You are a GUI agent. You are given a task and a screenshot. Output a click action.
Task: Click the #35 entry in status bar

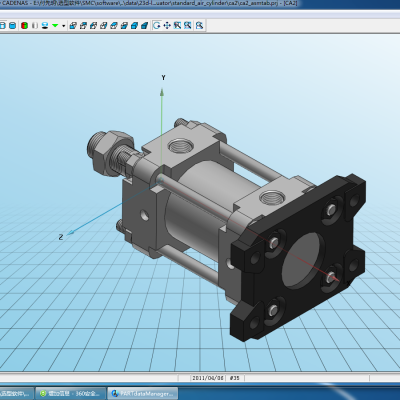[x=235, y=378]
